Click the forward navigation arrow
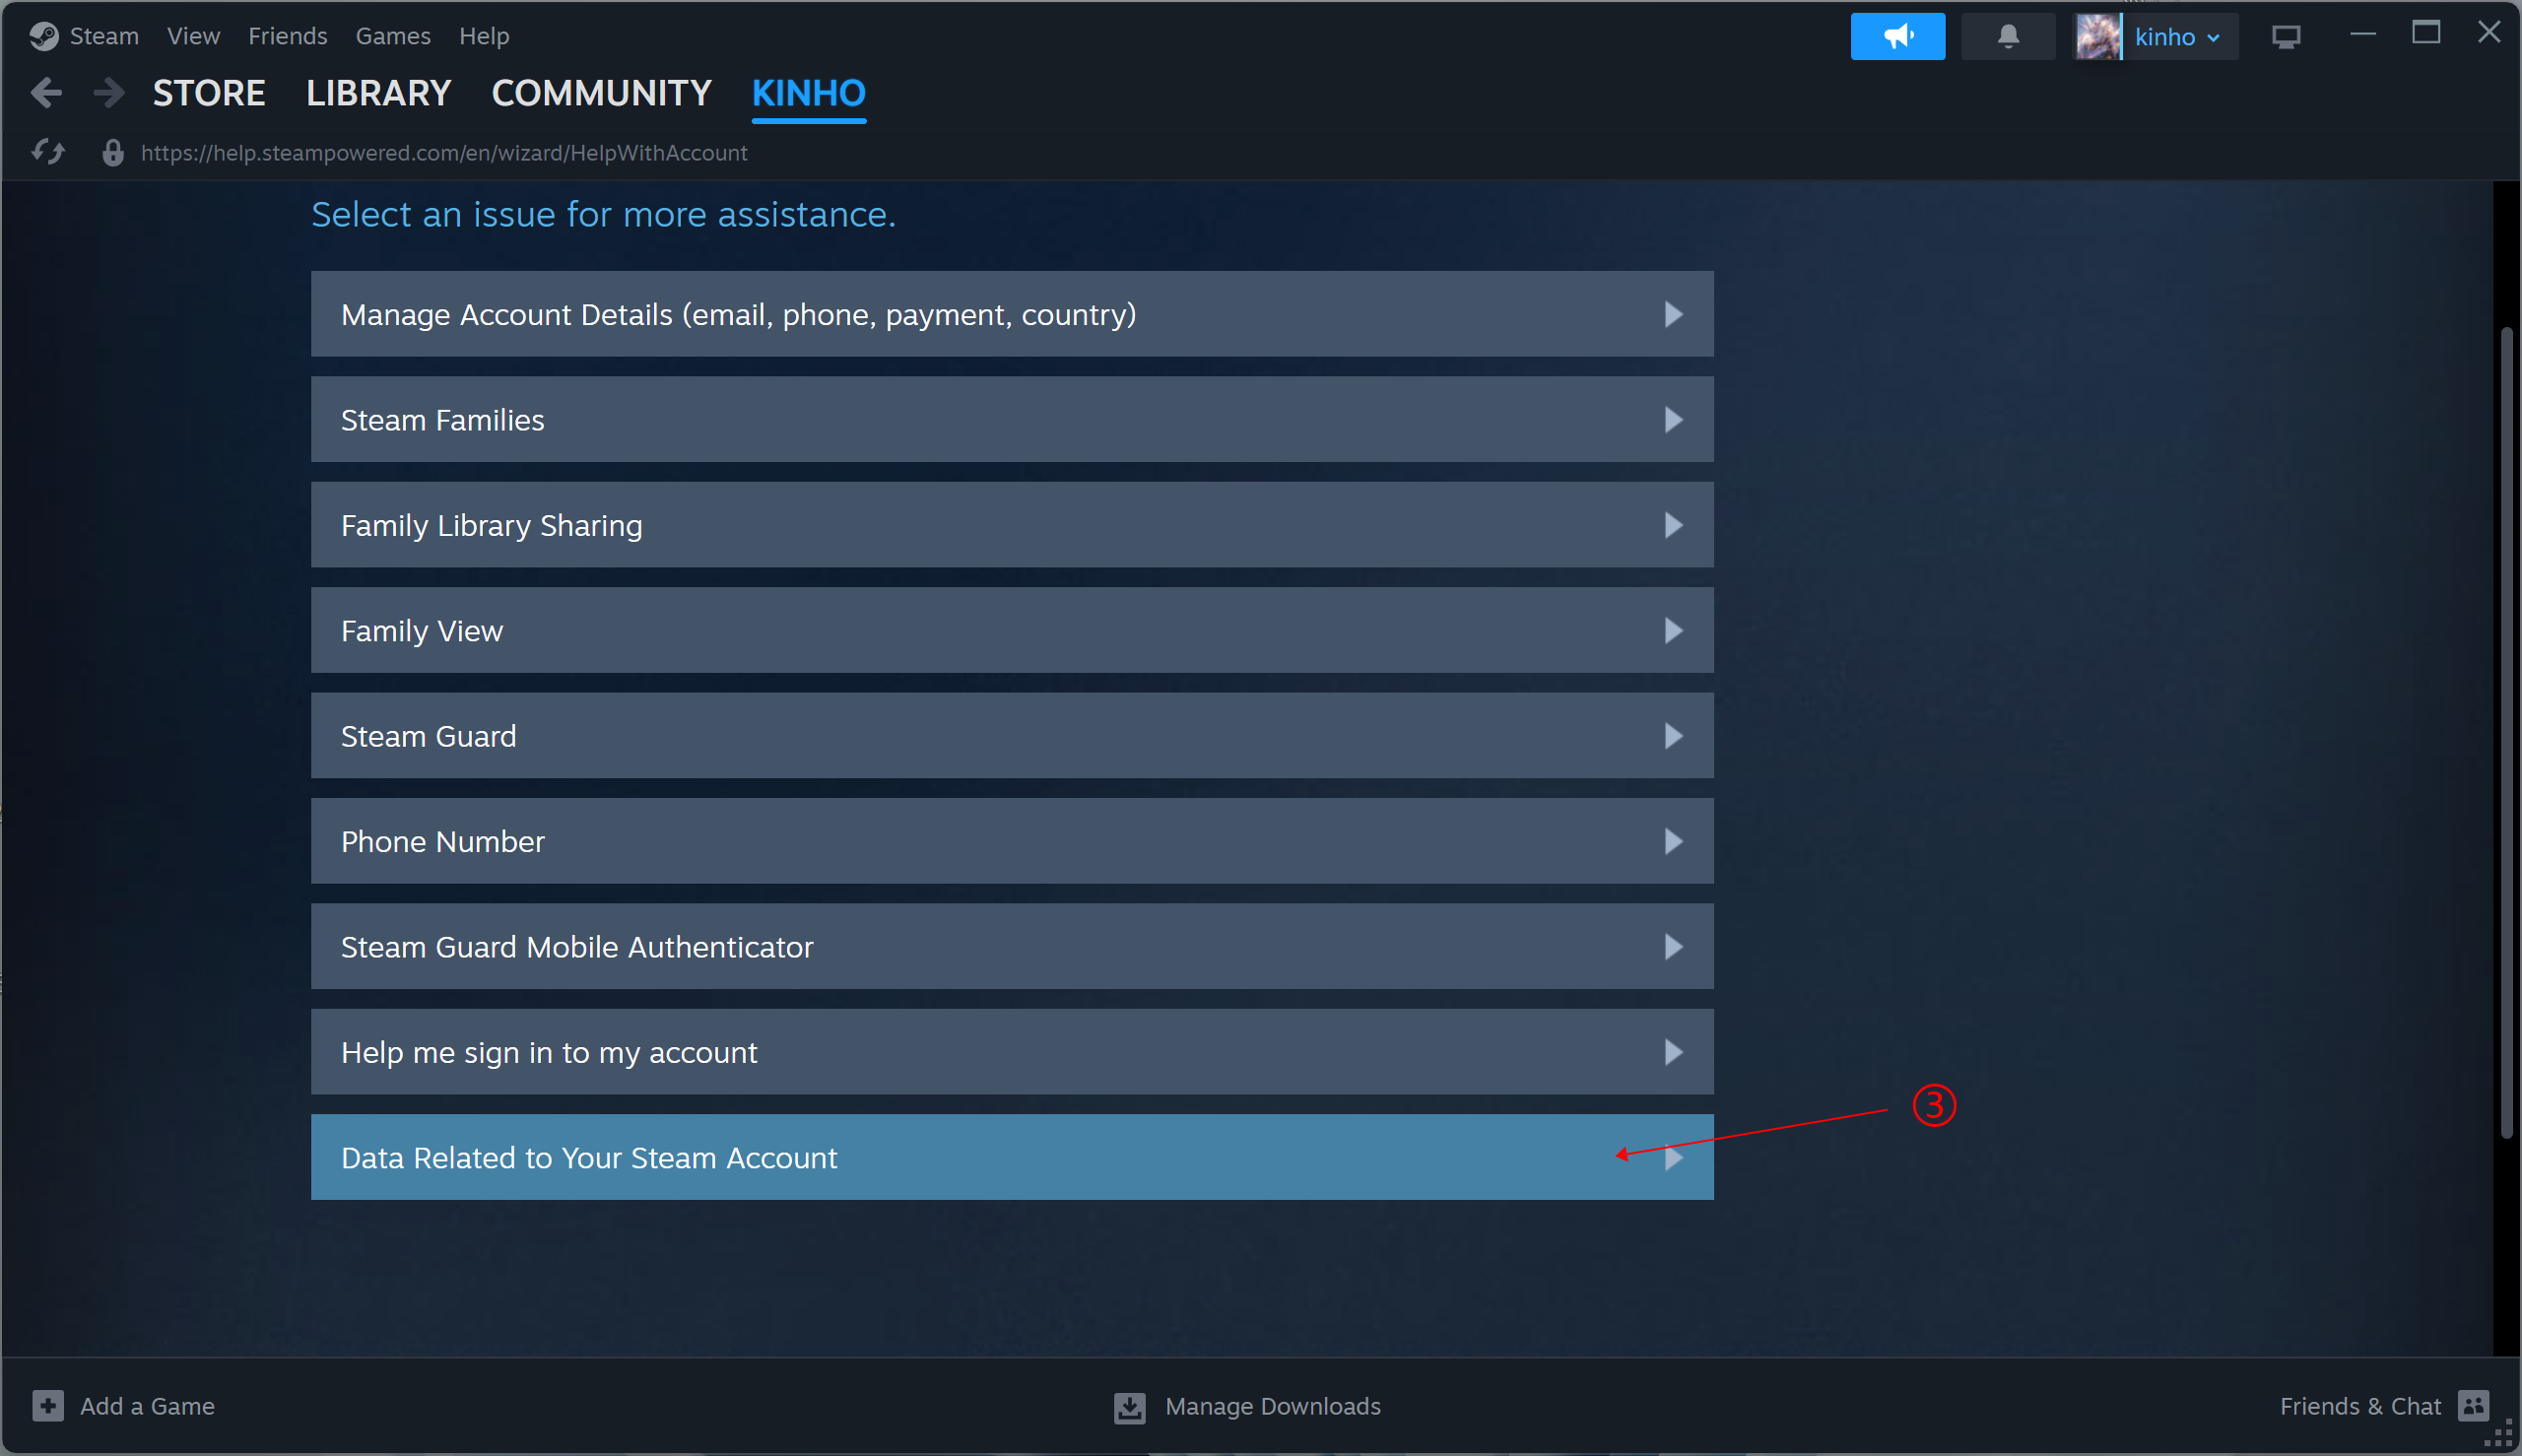 pyautogui.click(x=108, y=93)
